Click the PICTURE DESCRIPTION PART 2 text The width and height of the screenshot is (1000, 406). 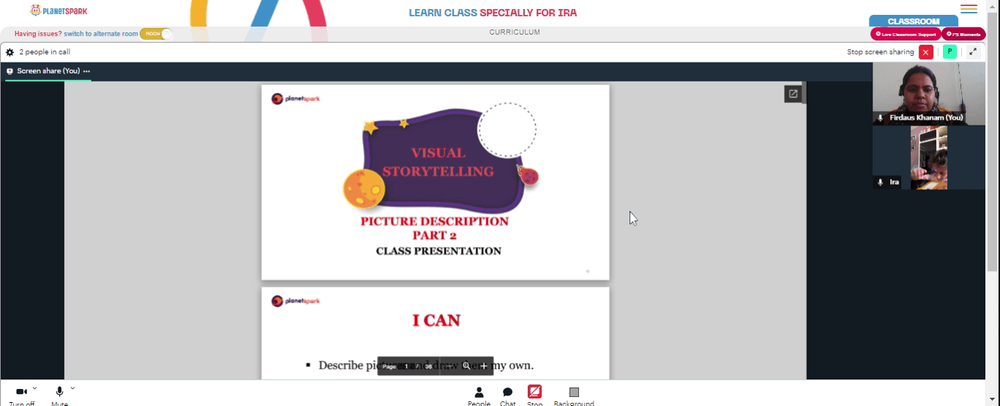434,228
